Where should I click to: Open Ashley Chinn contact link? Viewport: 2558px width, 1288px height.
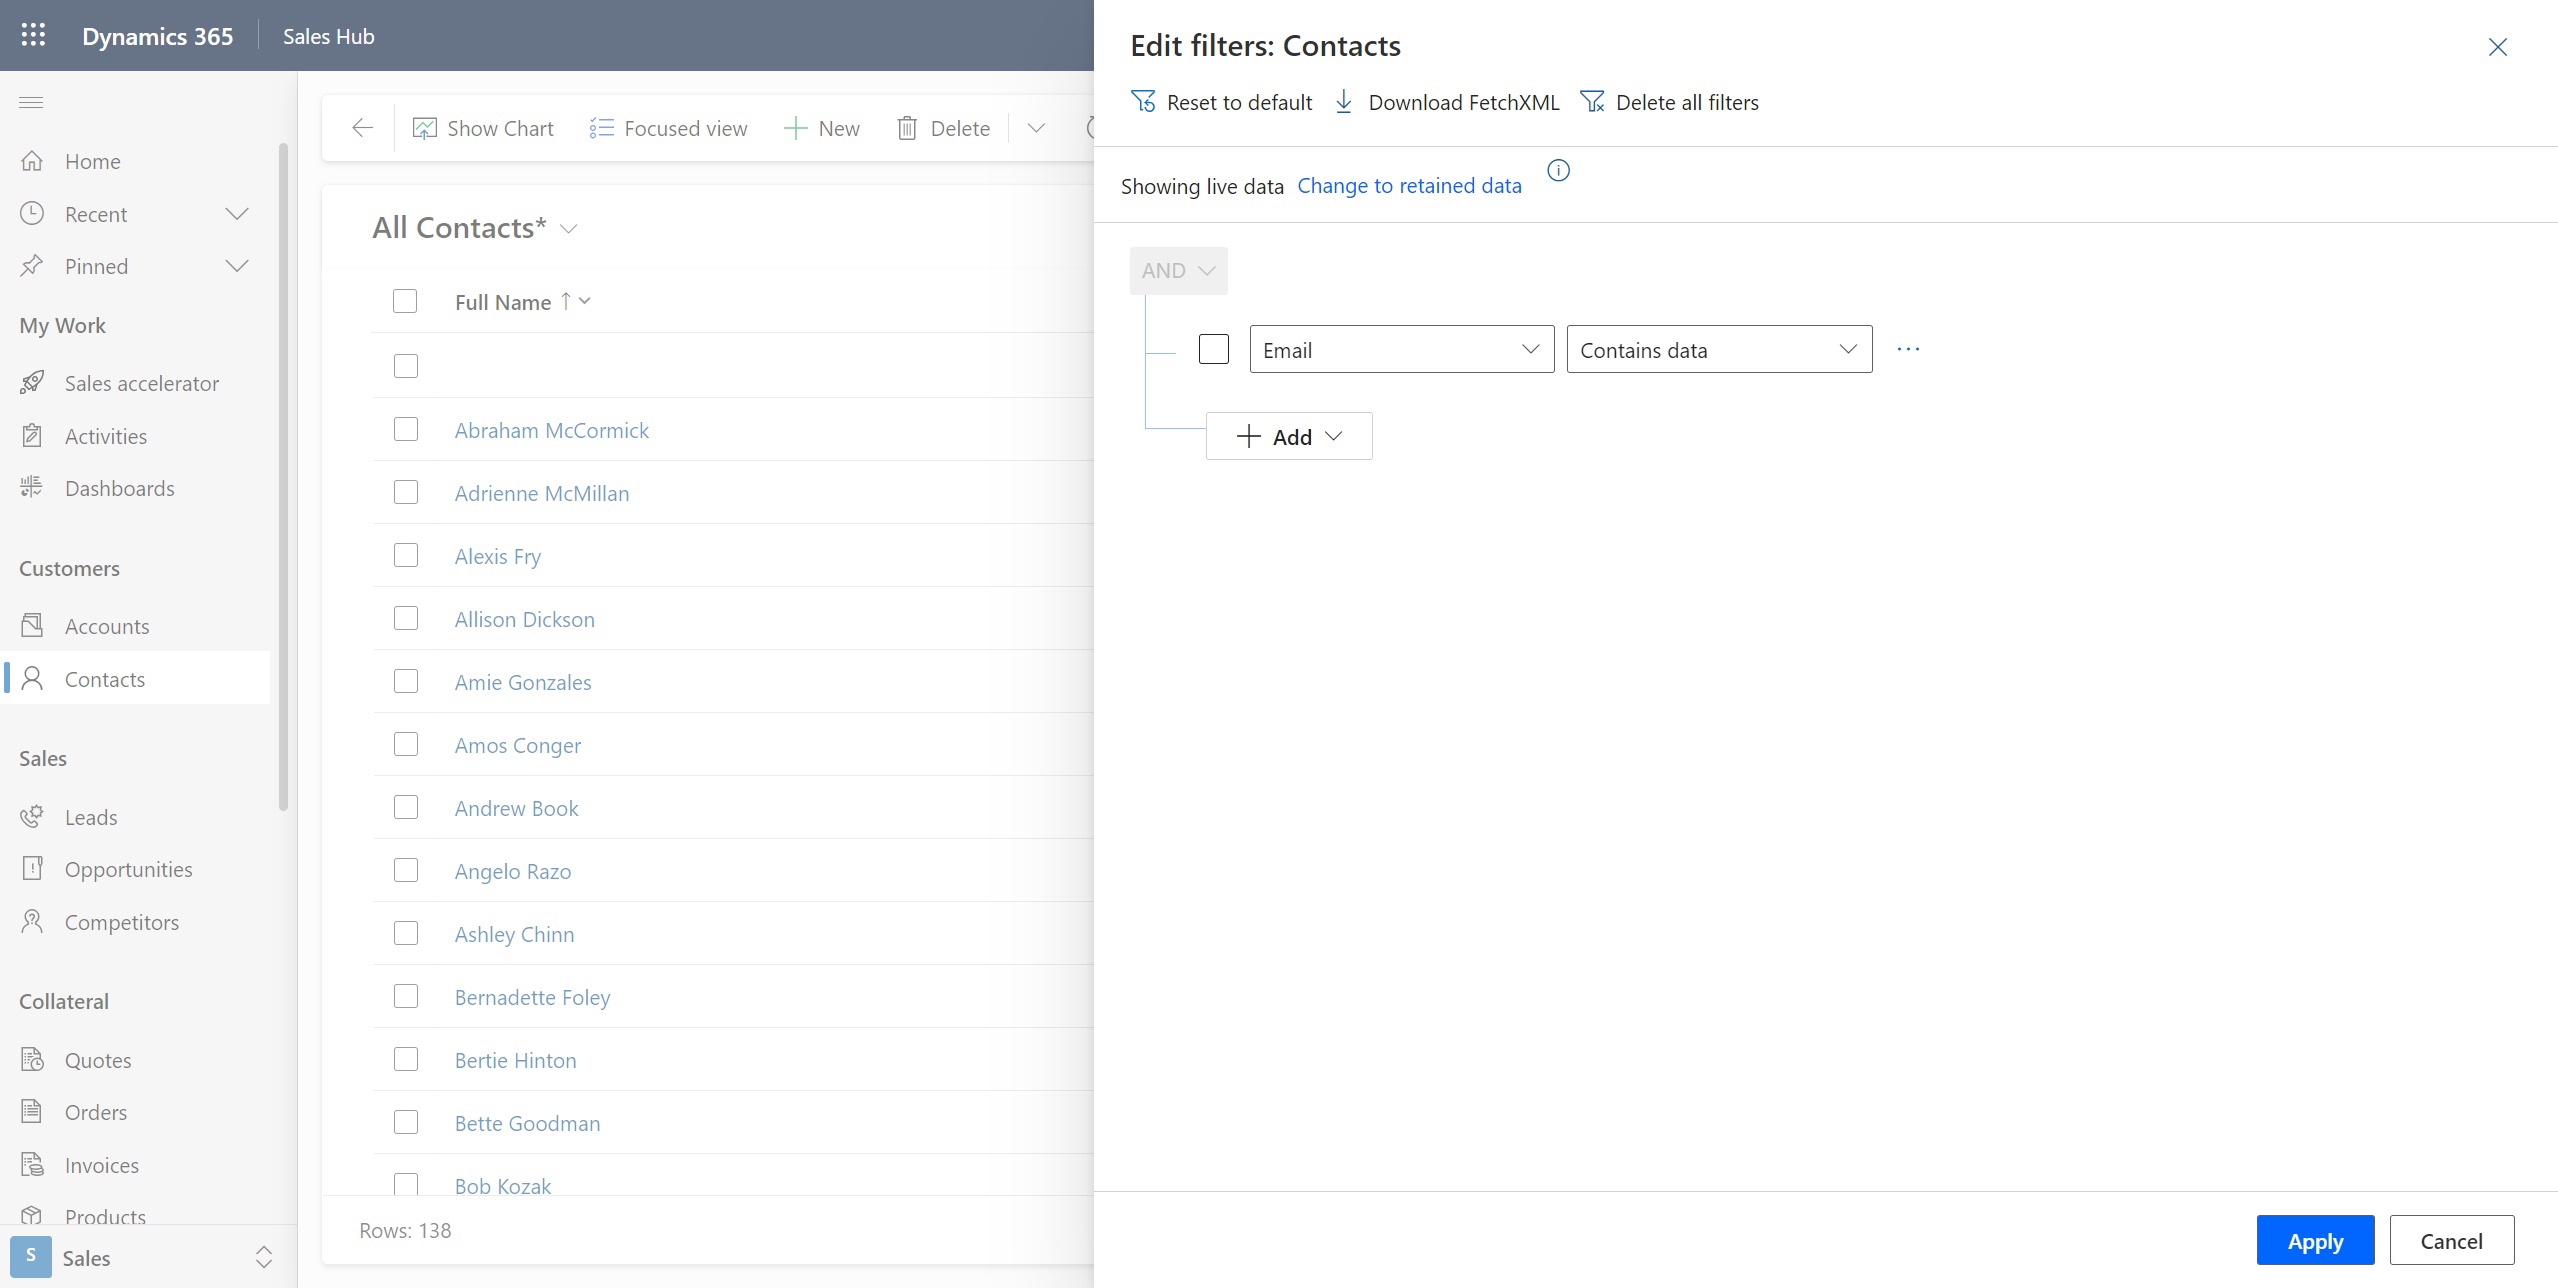[514, 934]
